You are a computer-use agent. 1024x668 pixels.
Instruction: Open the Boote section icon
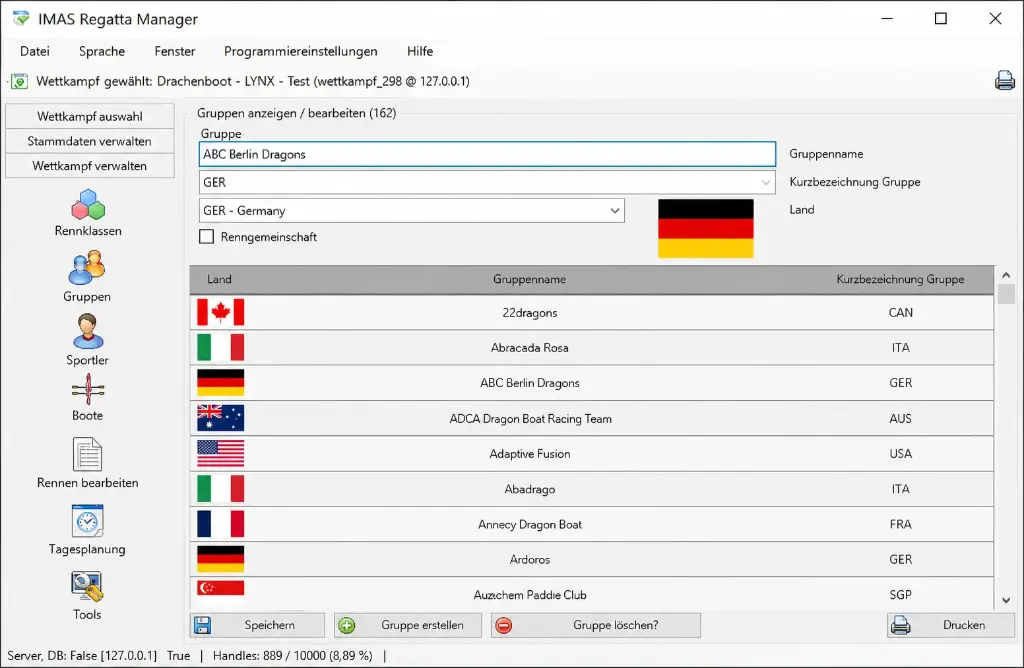[x=88, y=390]
